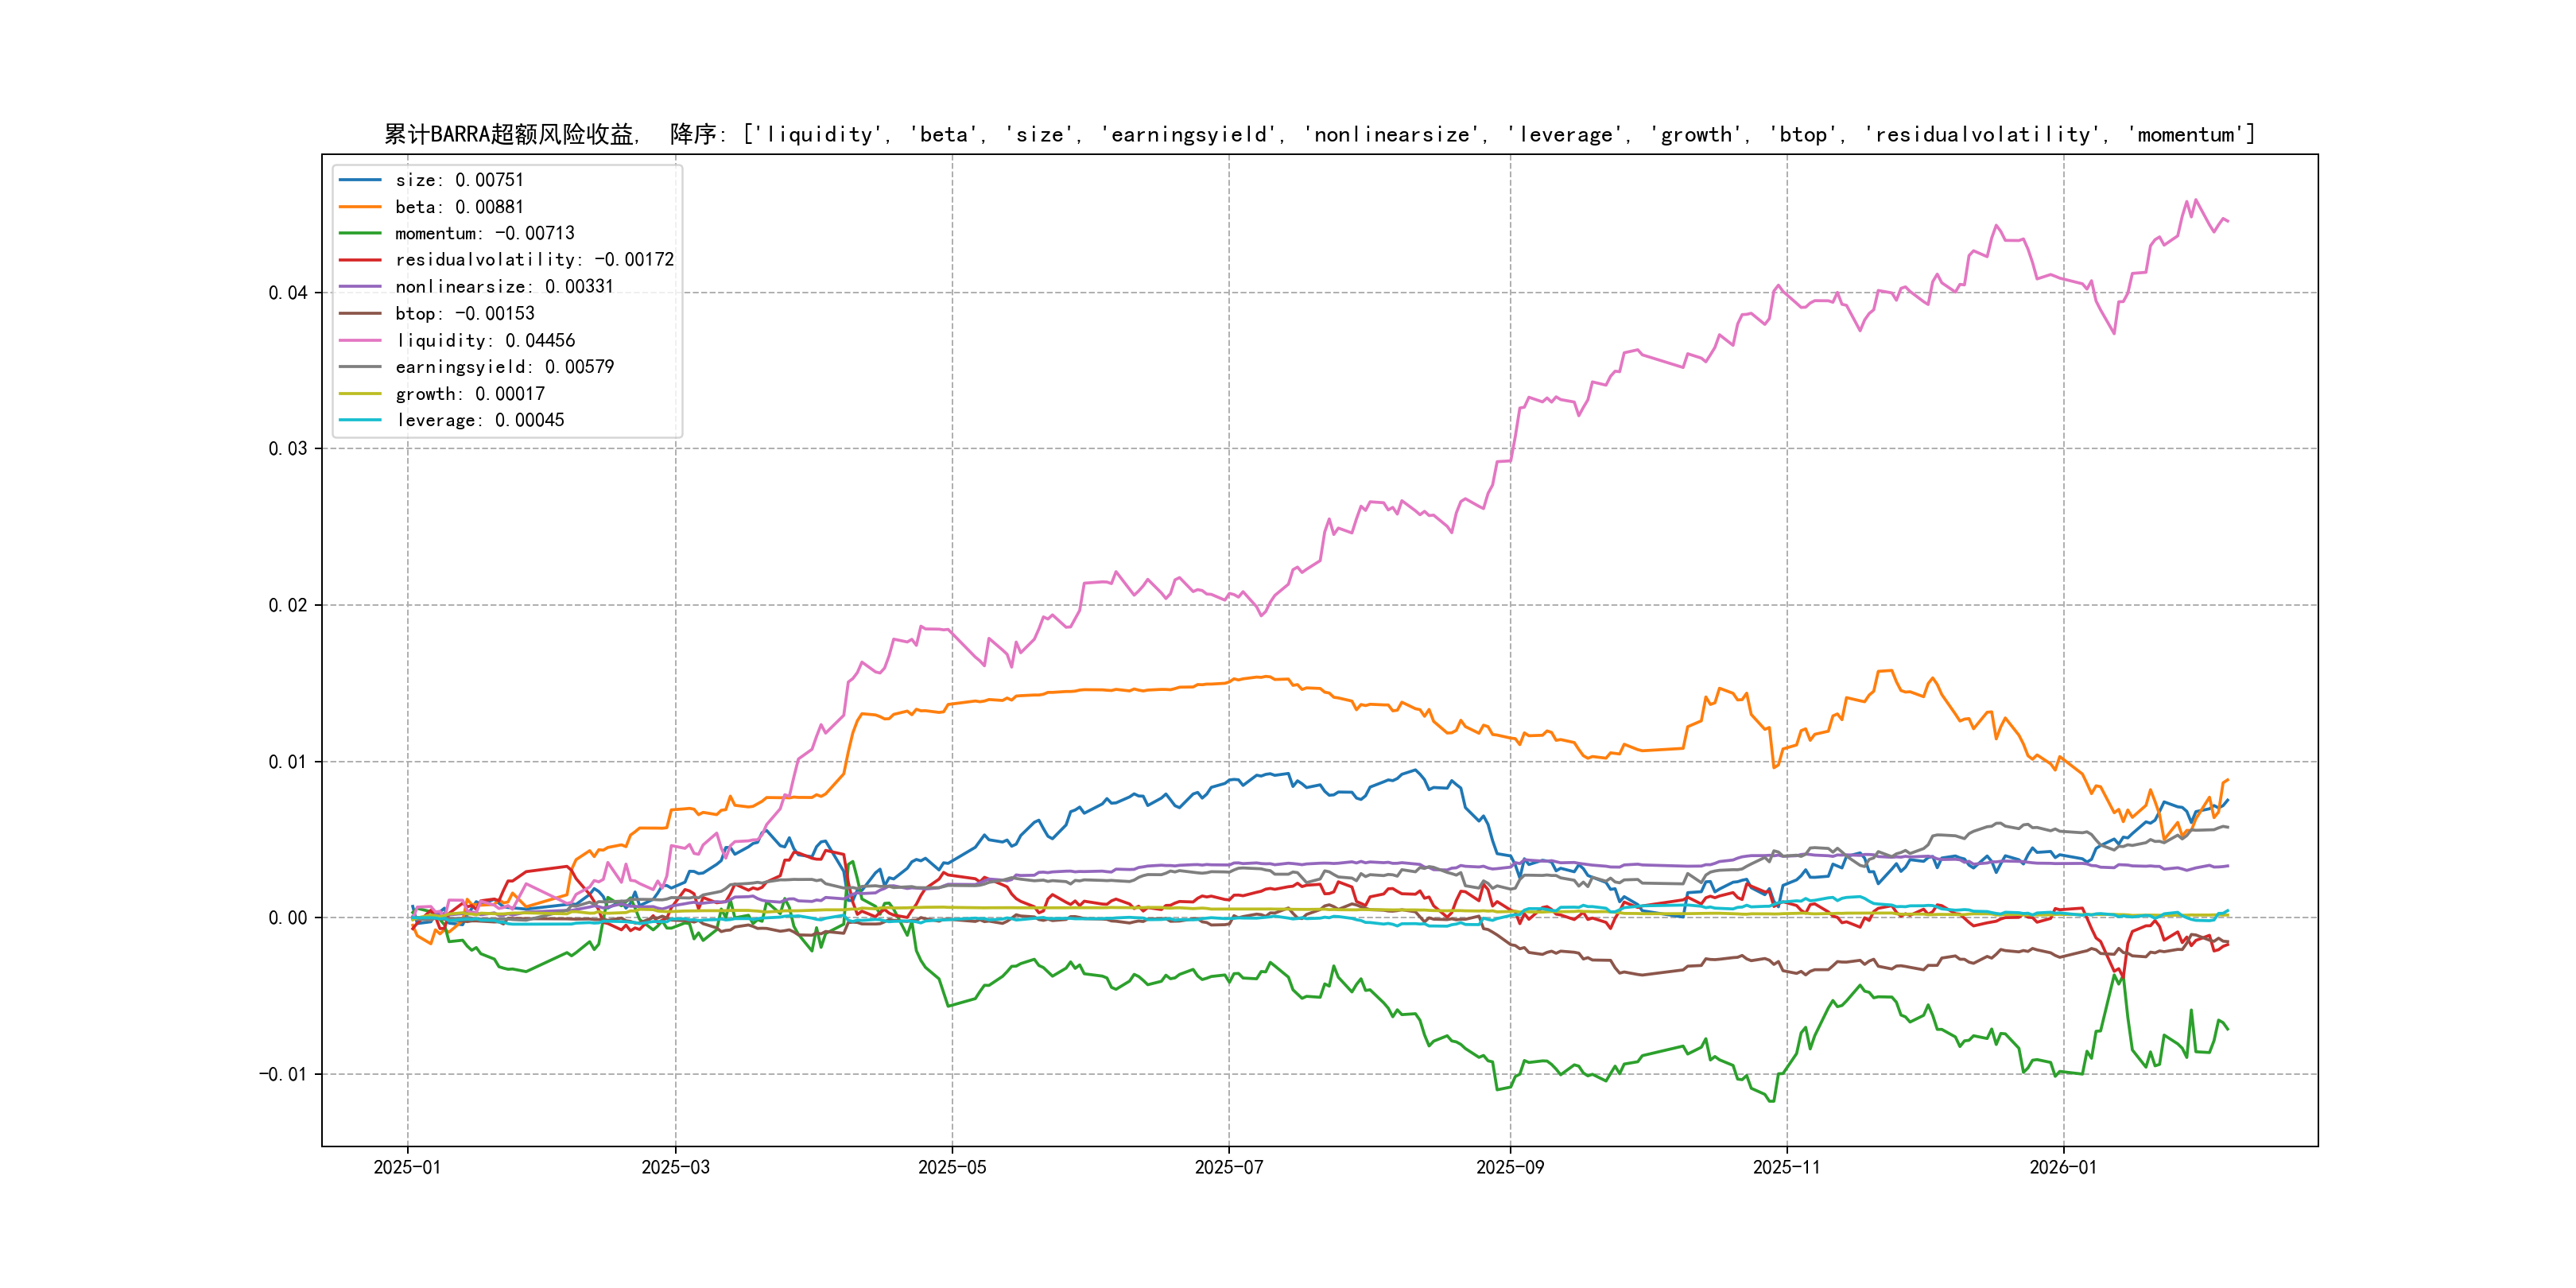Image resolution: width=2576 pixels, height=1288 pixels.
Task: Select the 'earningsyield: 0.00579' legend label
Action: point(504,367)
